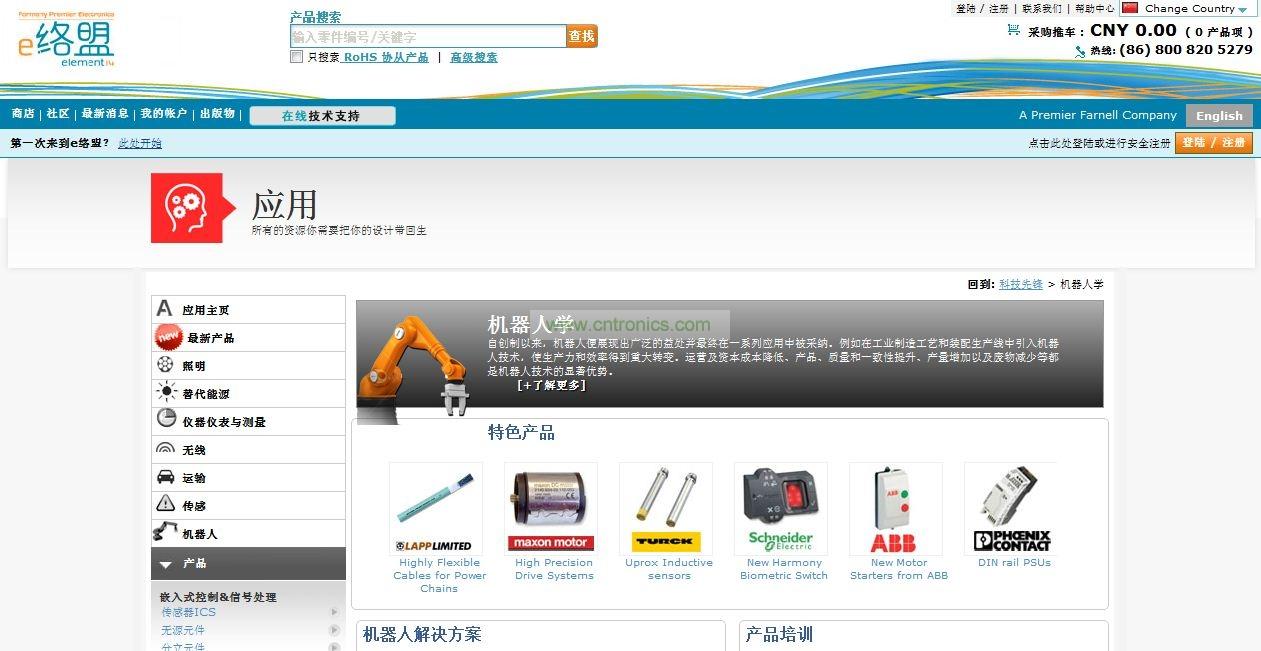Viewport: 1261px width, 651px height.
Task: Expand the 传感器ICS submenu arrow
Action: pyautogui.click(x=334, y=612)
